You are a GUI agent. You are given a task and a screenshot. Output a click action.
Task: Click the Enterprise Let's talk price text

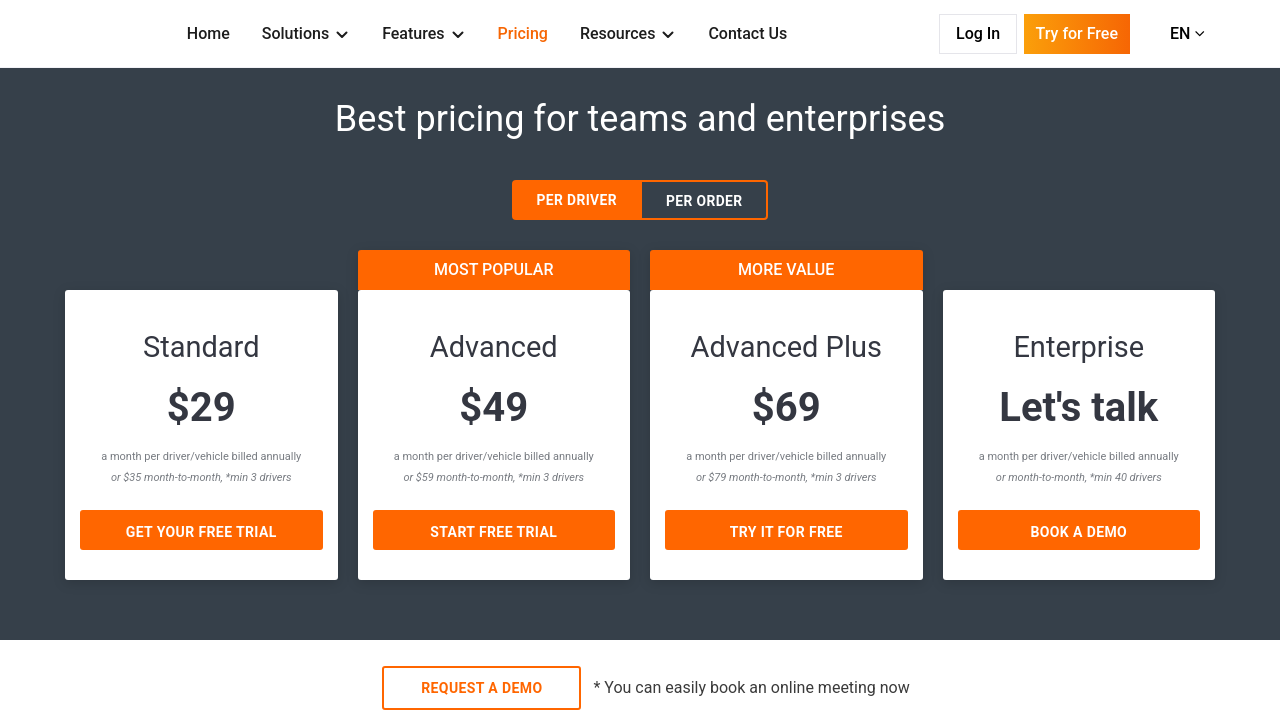[x=1078, y=408]
